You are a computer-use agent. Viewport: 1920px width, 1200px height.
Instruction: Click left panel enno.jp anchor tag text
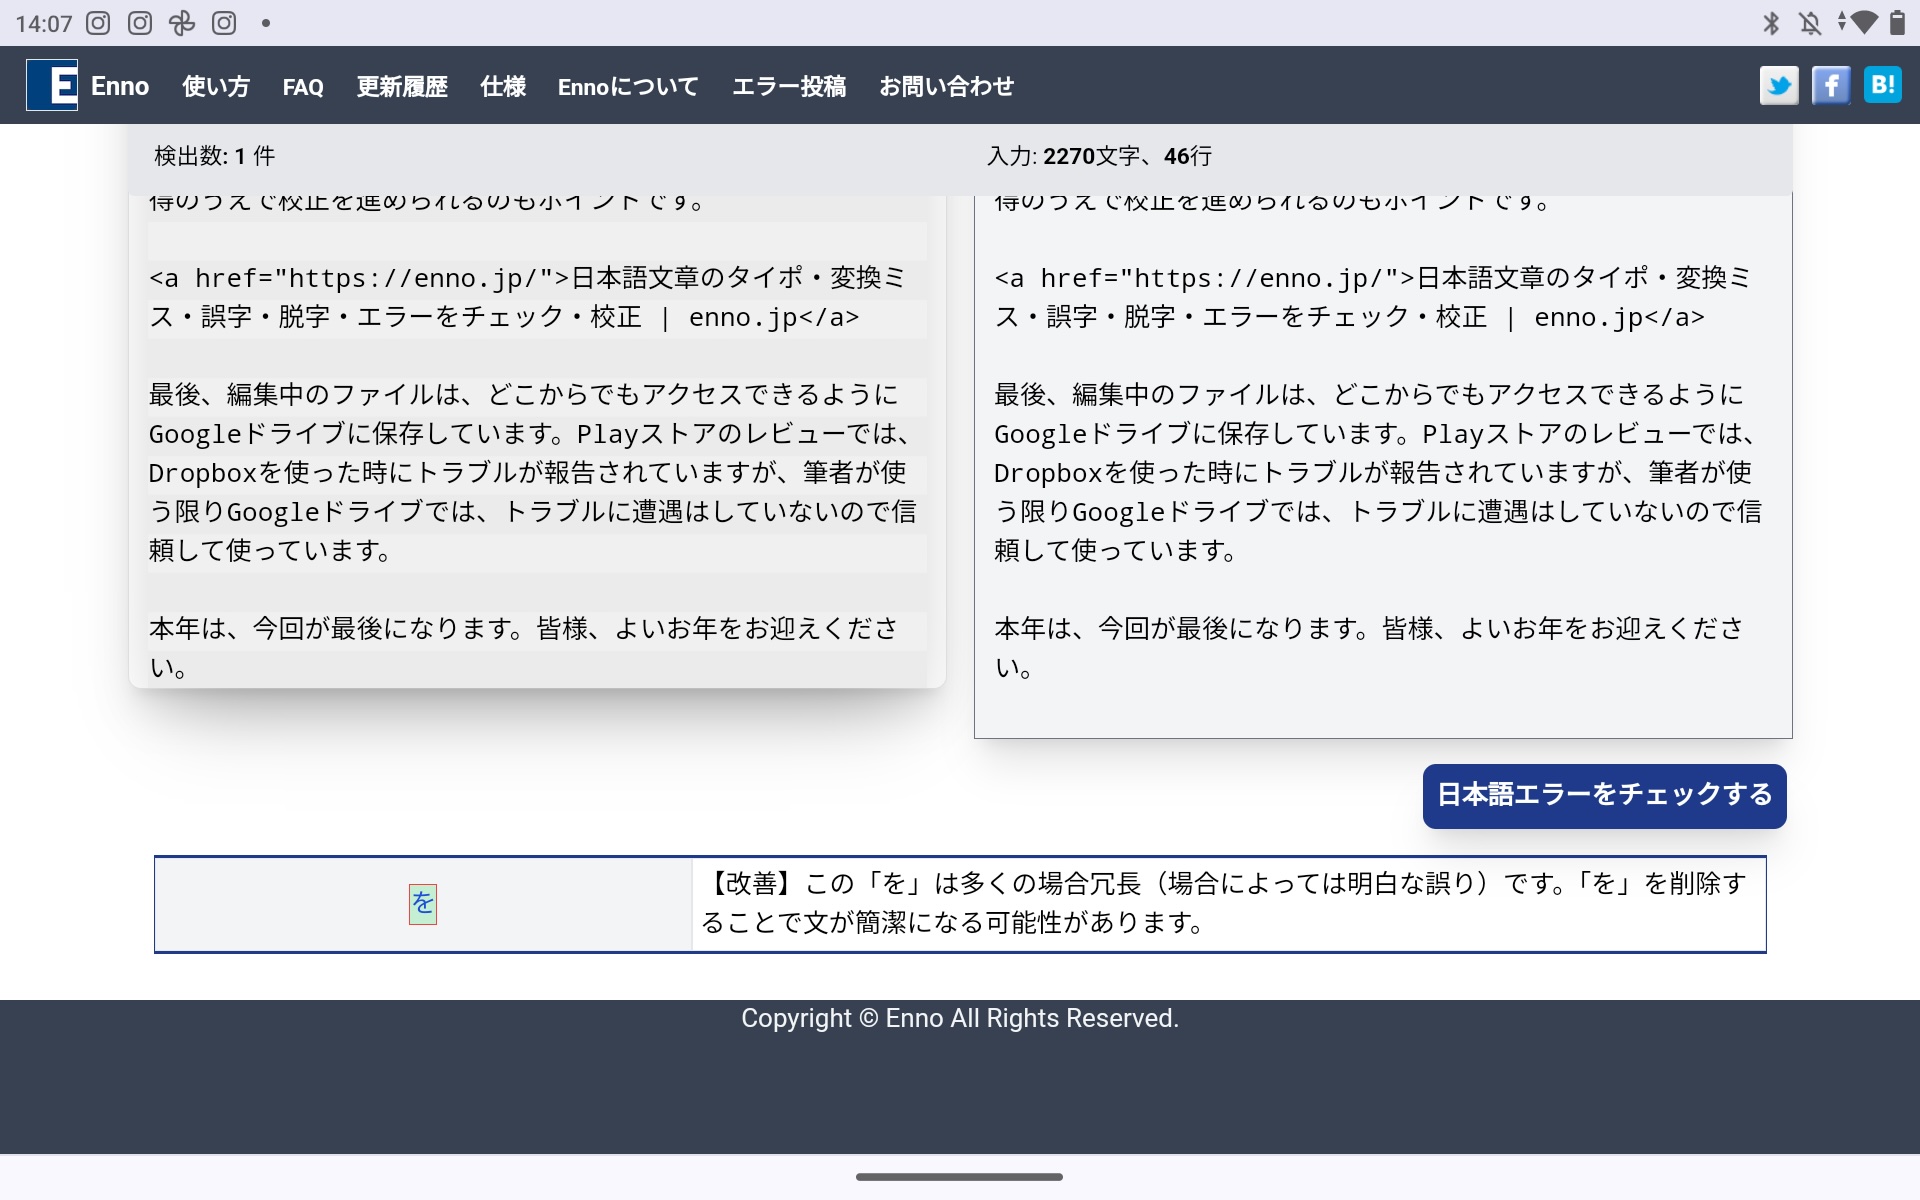[527, 297]
